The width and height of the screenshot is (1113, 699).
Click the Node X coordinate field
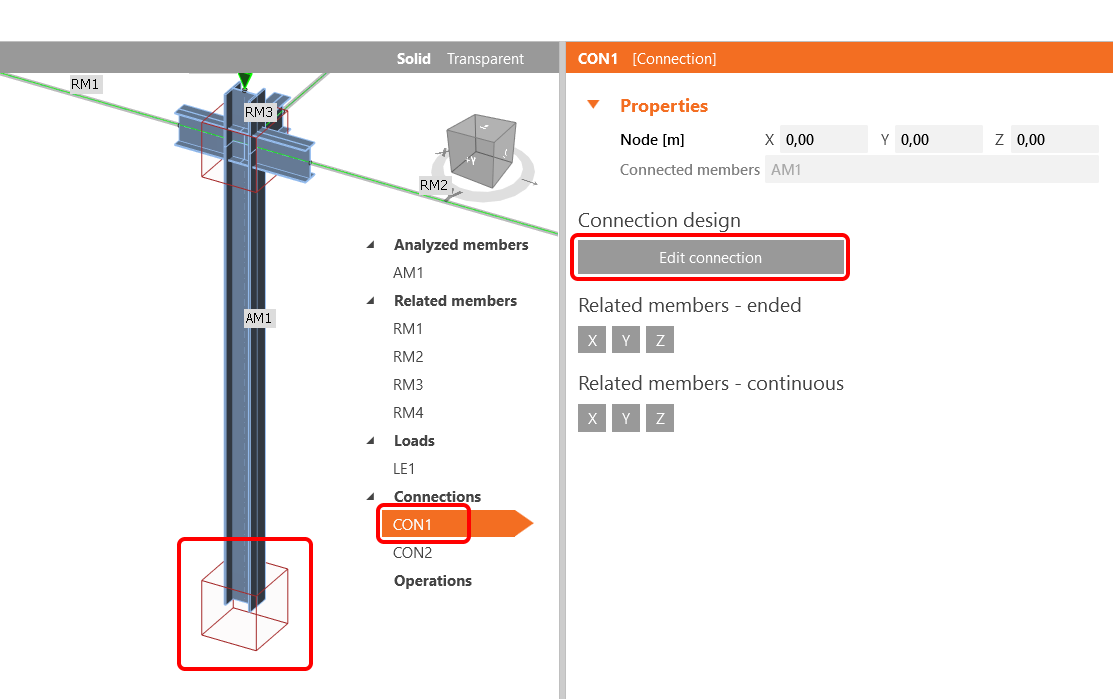(823, 140)
